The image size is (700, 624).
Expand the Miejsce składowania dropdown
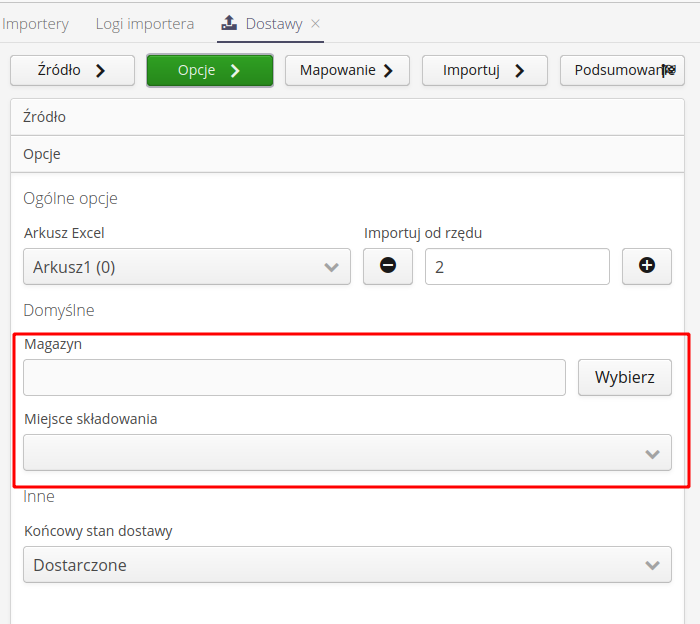(x=347, y=452)
